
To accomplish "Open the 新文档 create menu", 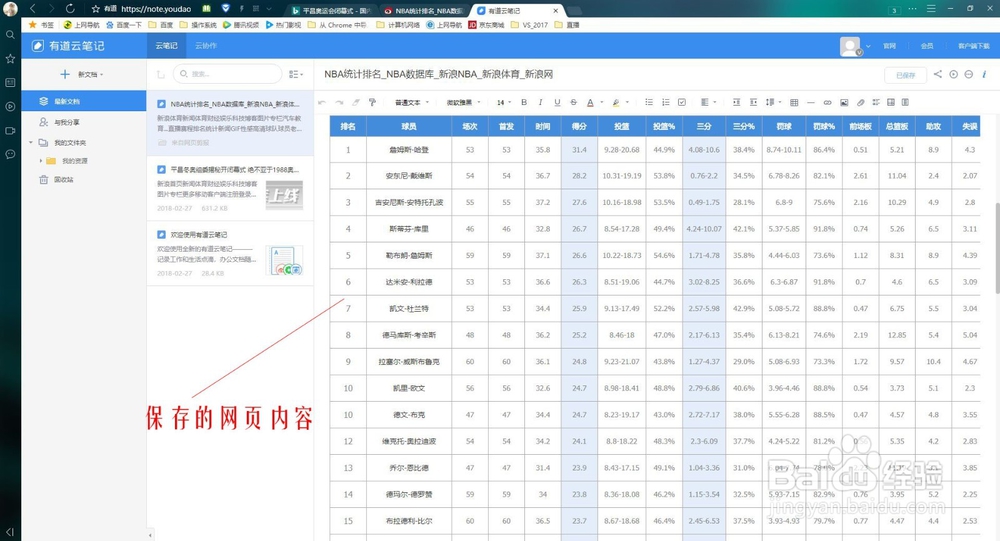I will [x=82, y=75].
